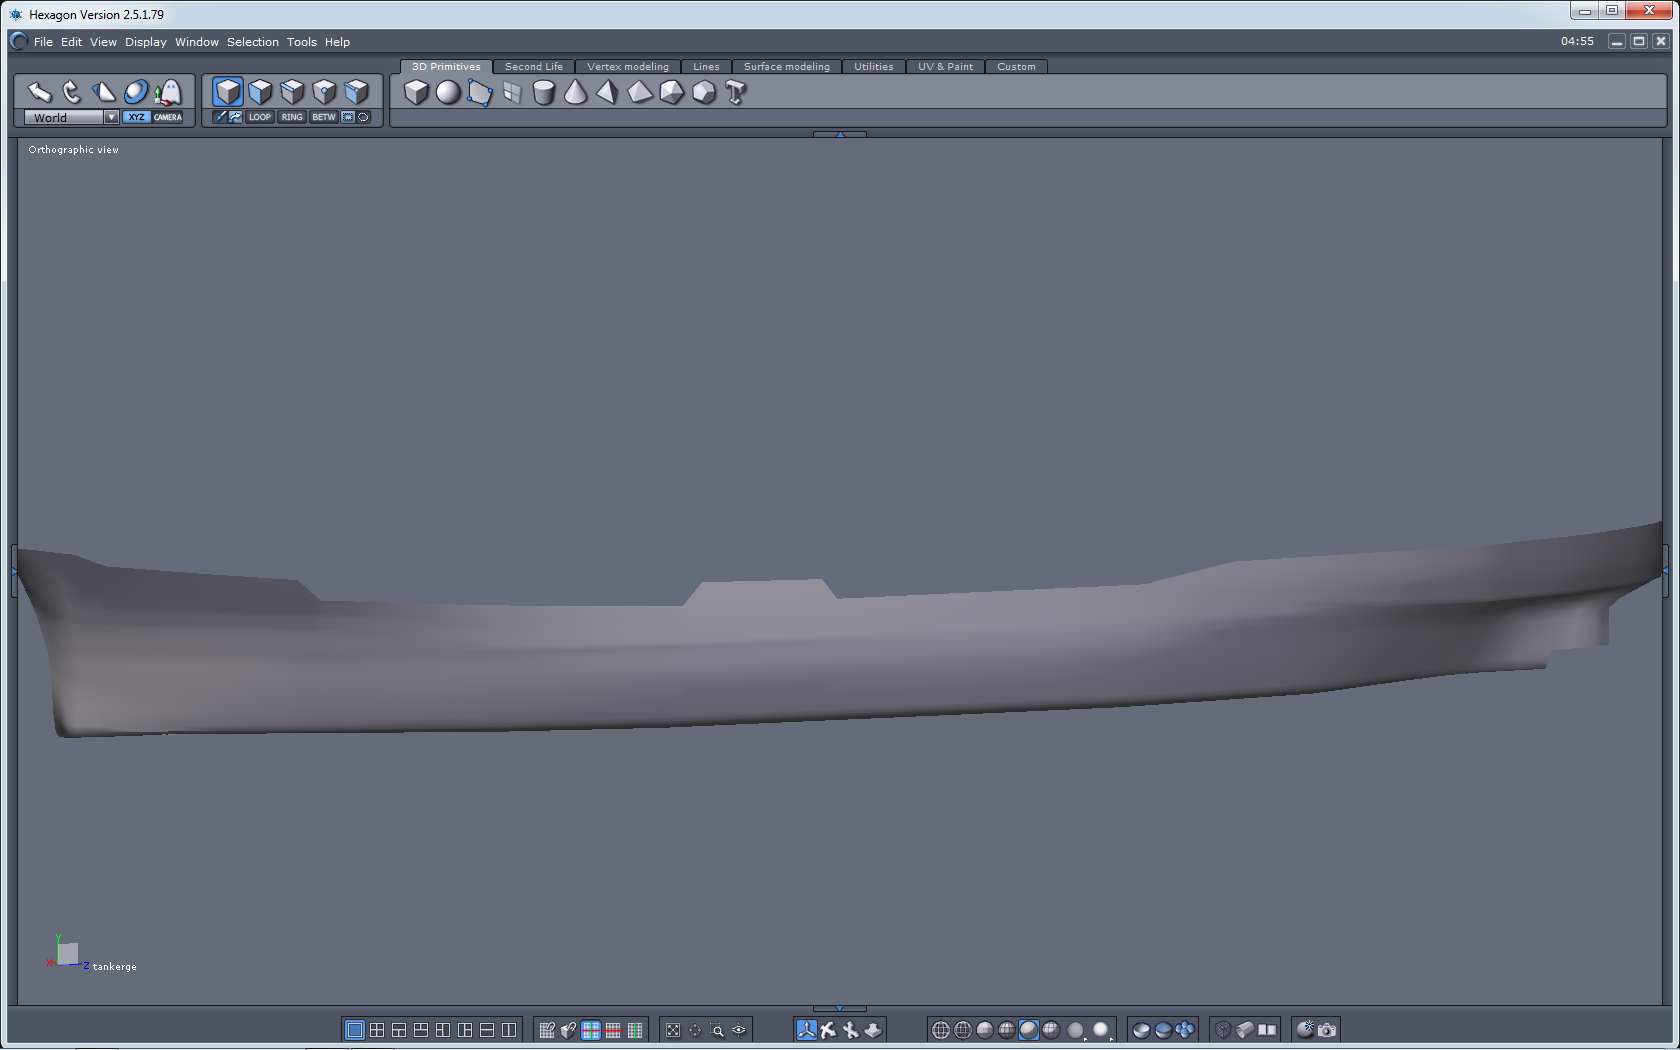Switch to the Vertex modeling tab

tap(628, 67)
